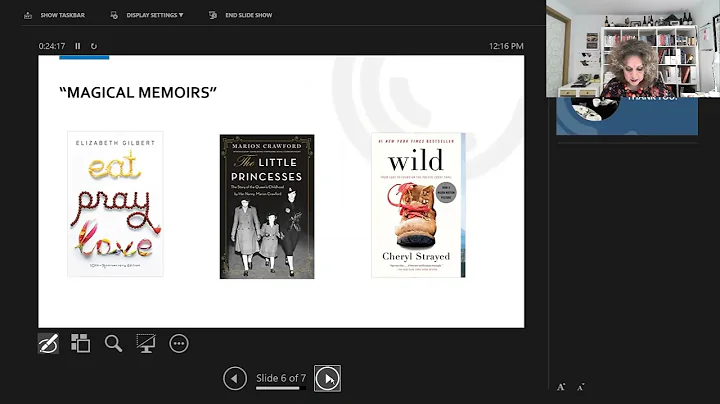Click the elapsed time 0:24:17
The width and height of the screenshot is (720, 404).
point(52,46)
